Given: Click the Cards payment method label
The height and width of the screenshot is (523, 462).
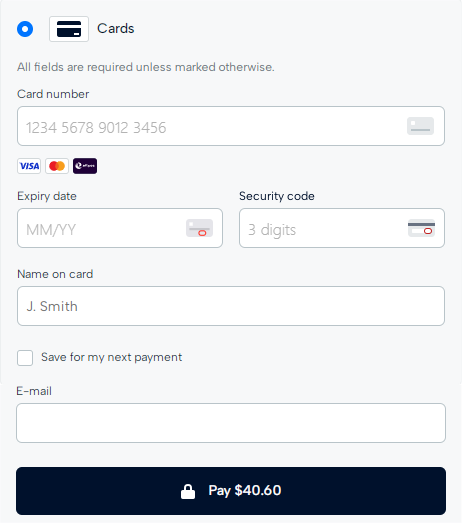Looking at the screenshot, I should point(116,29).
